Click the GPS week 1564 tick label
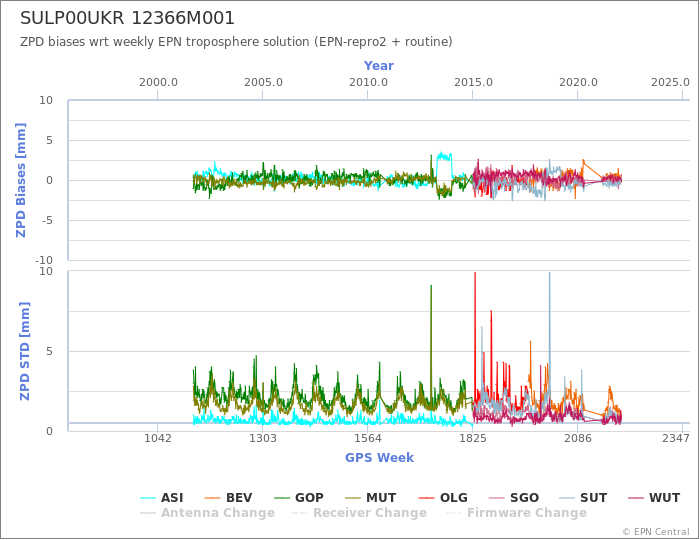Screen dimensions: 700x540 (368, 438)
